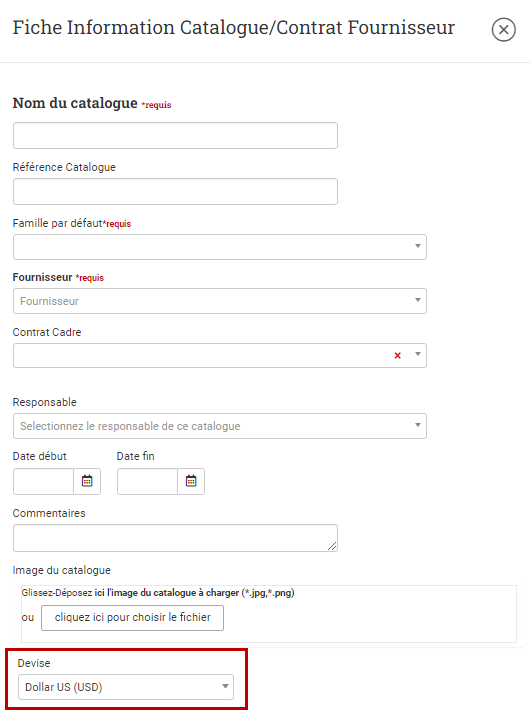This screenshot has height=720, width=531.
Task: Open the Devise currency dropdown arrow
Action: (x=225, y=686)
